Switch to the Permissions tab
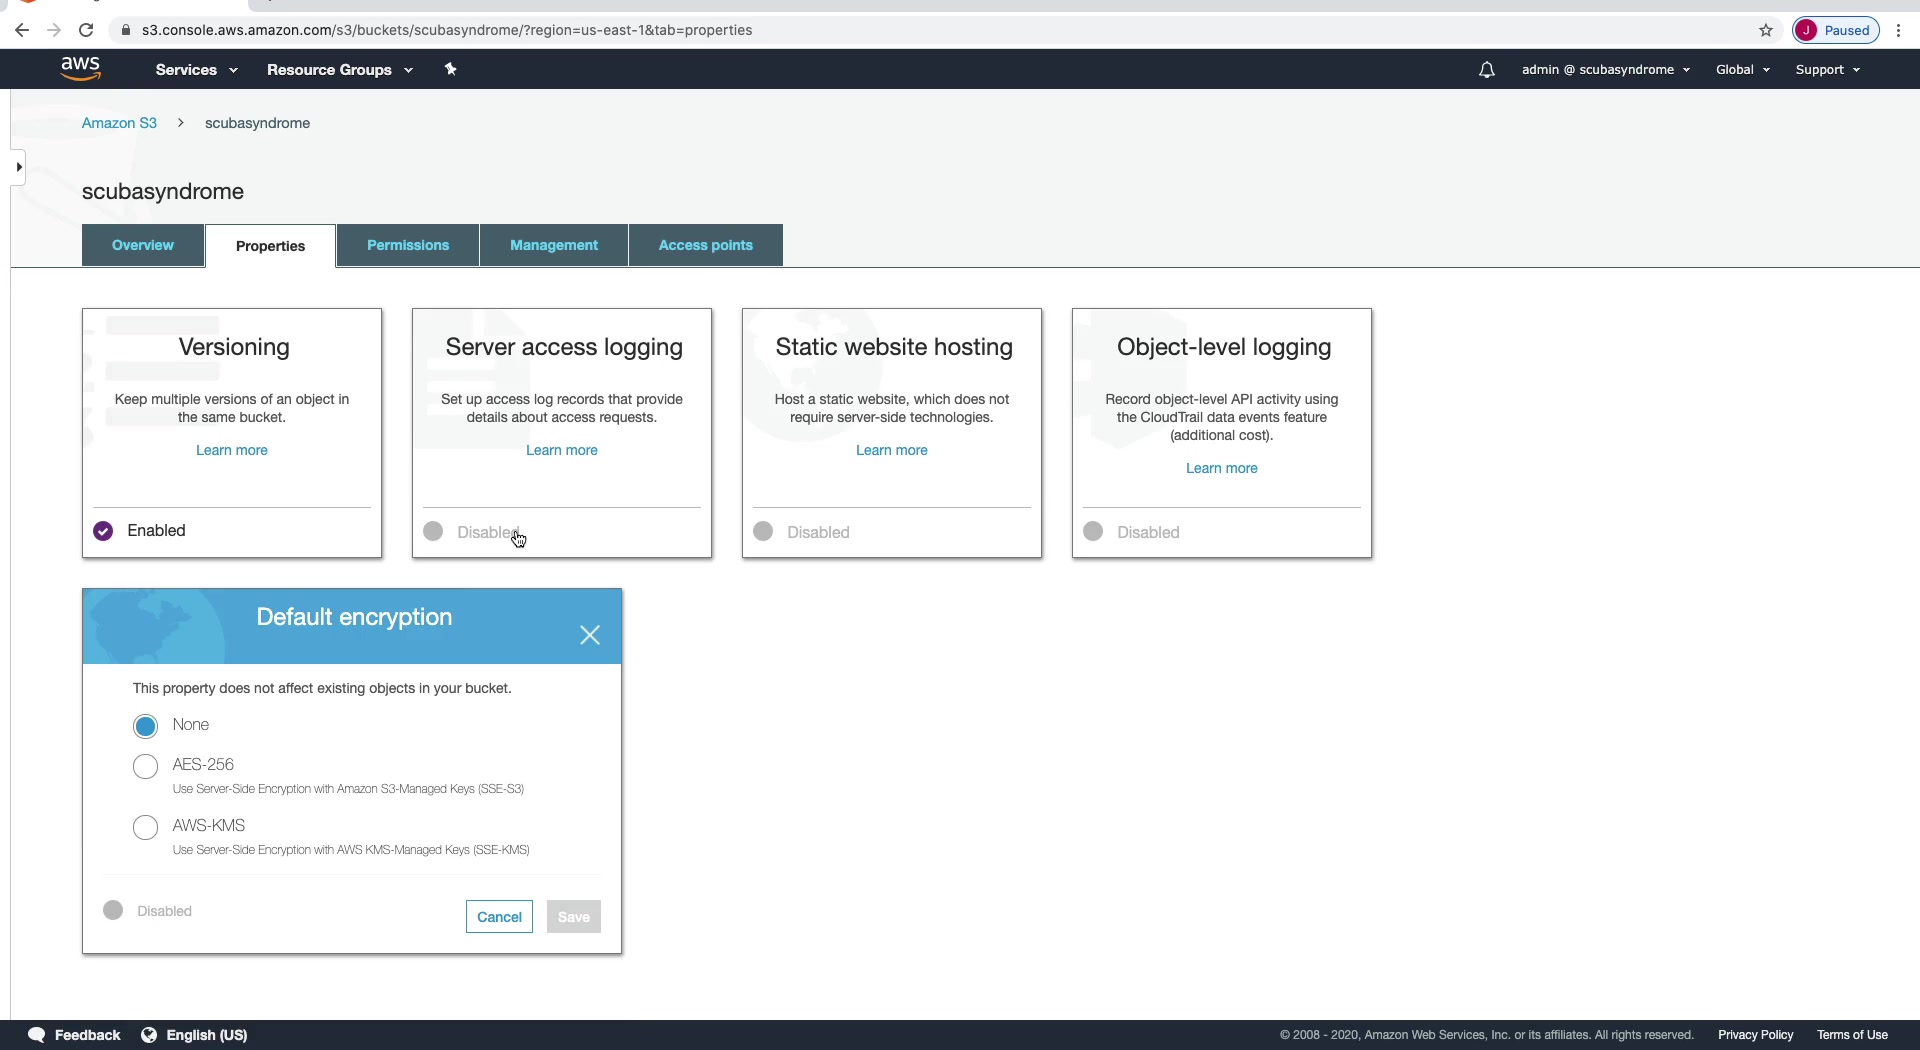 tap(408, 245)
